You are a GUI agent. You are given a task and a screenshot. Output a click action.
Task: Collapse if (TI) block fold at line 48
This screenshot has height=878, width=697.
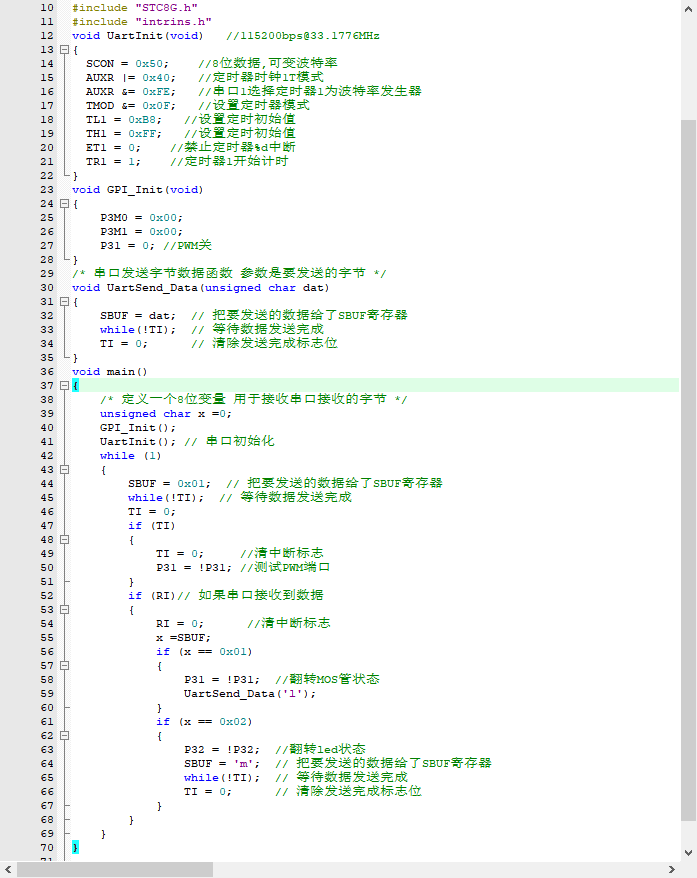pos(64,539)
